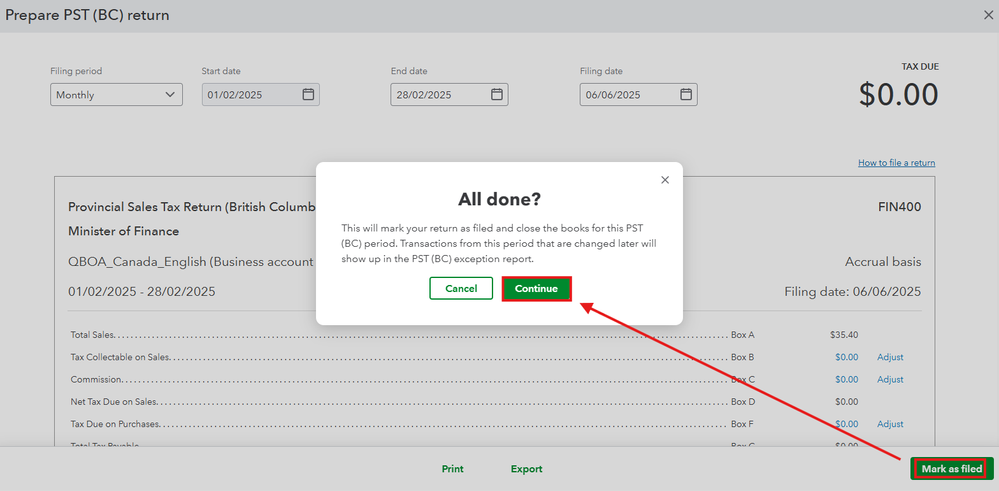999x491 pixels.
Task: Select the Total Sales $35.40 value
Action: [x=844, y=334]
